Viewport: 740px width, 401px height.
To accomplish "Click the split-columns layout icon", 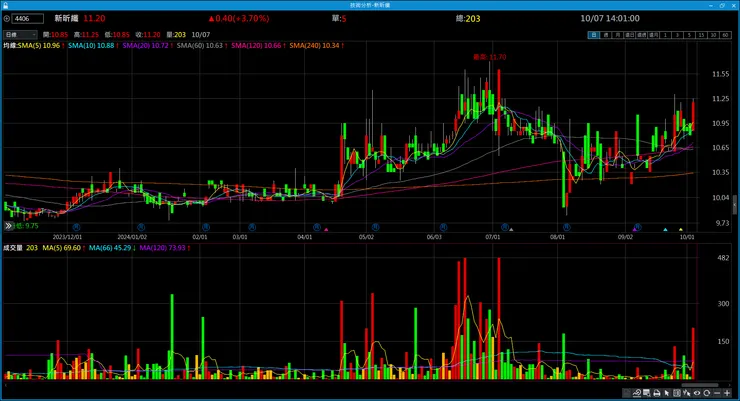I will [677, 393].
